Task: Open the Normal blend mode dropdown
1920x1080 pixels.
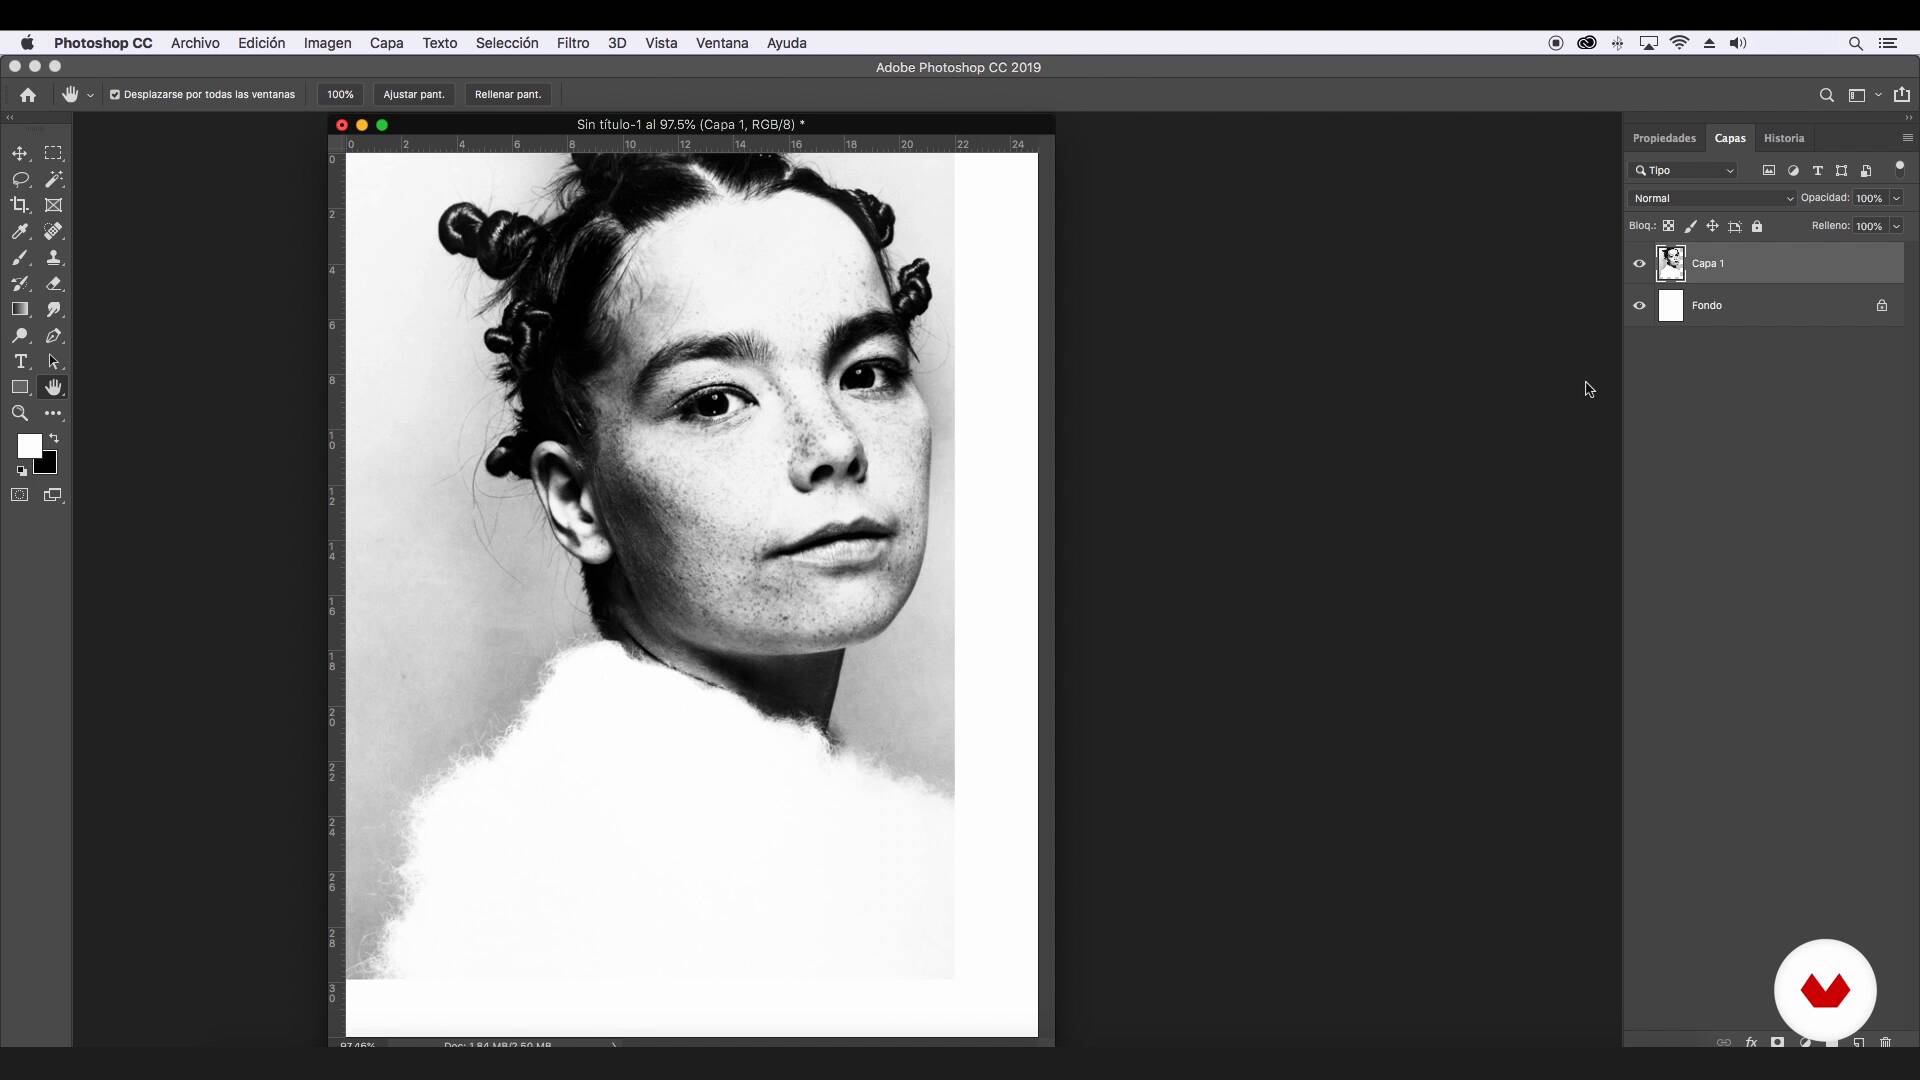Action: pyautogui.click(x=1712, y=198)
